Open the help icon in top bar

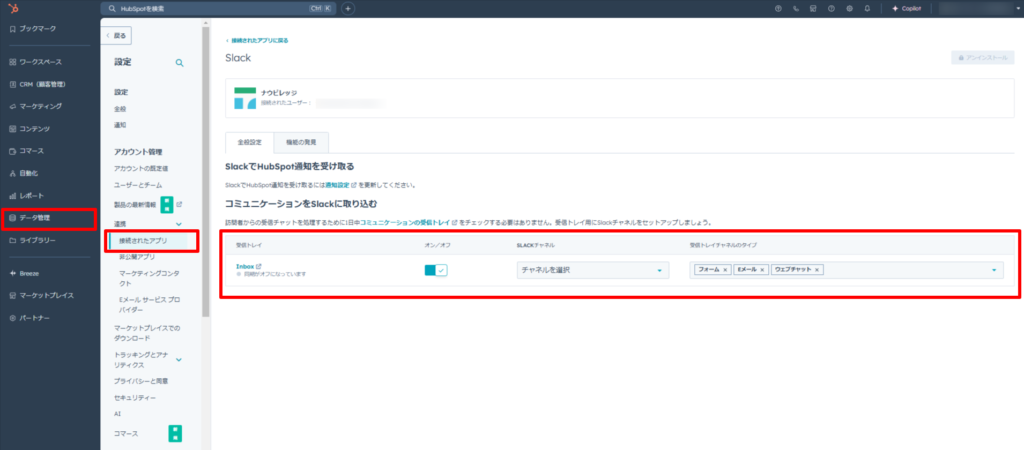tap(831, 8)
